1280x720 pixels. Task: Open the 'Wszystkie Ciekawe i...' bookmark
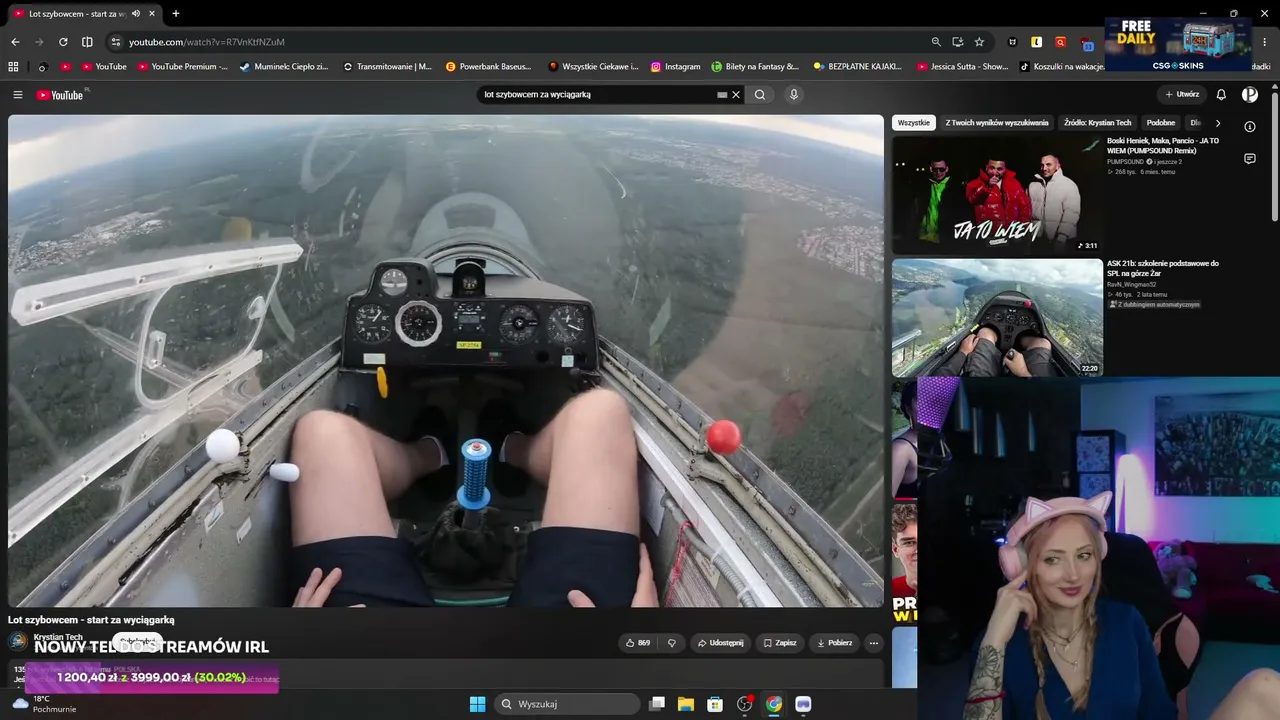click(593, 67)
